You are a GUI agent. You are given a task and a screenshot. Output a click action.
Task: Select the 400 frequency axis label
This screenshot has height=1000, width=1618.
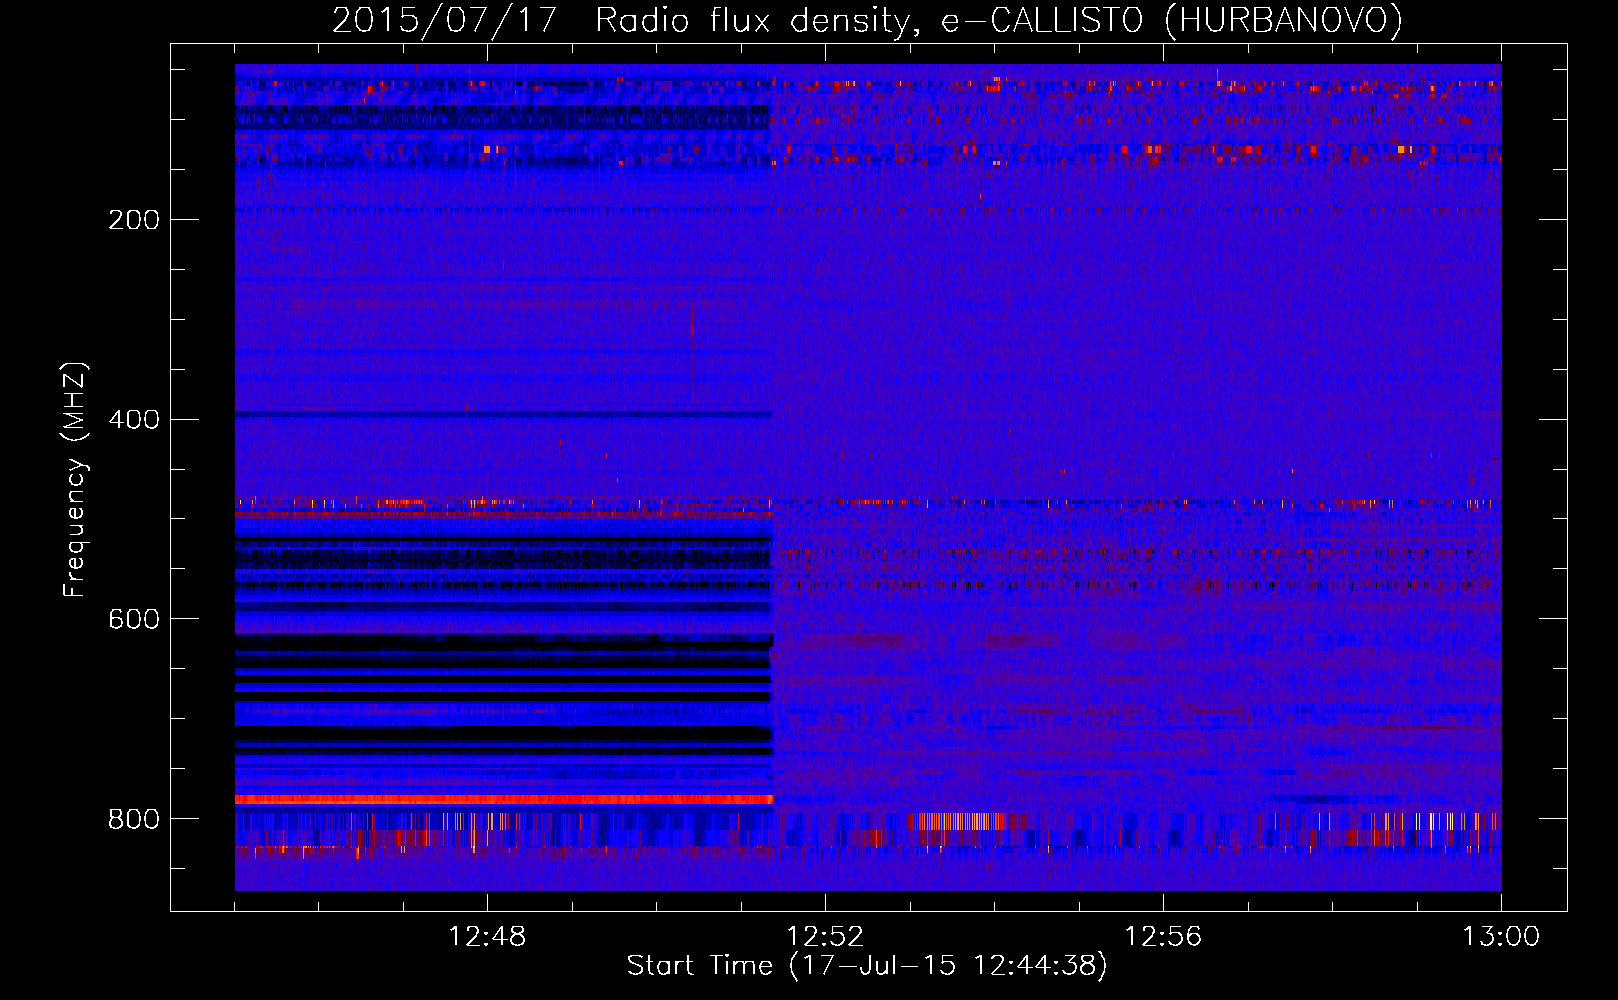134,420
